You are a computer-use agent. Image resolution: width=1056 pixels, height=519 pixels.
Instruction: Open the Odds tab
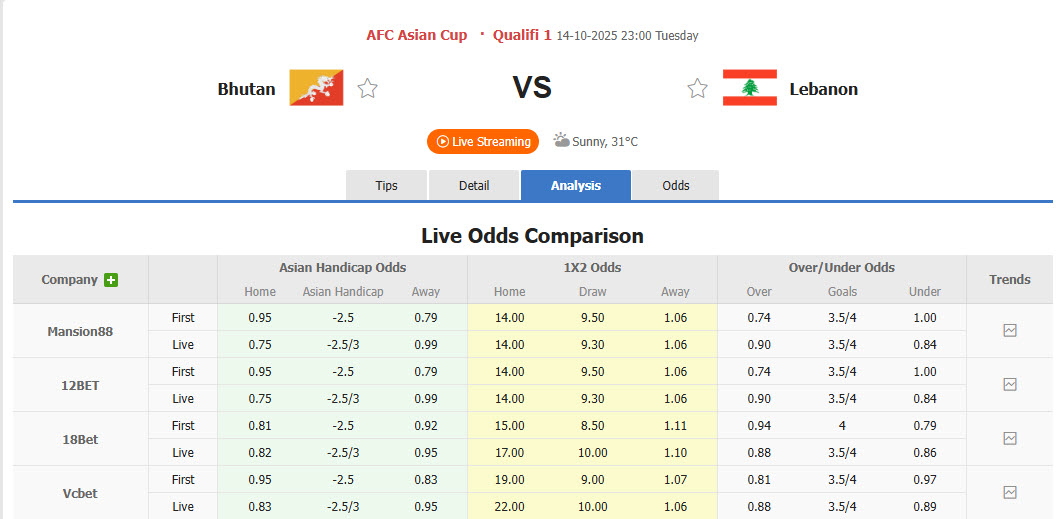[x=676, y=186]
